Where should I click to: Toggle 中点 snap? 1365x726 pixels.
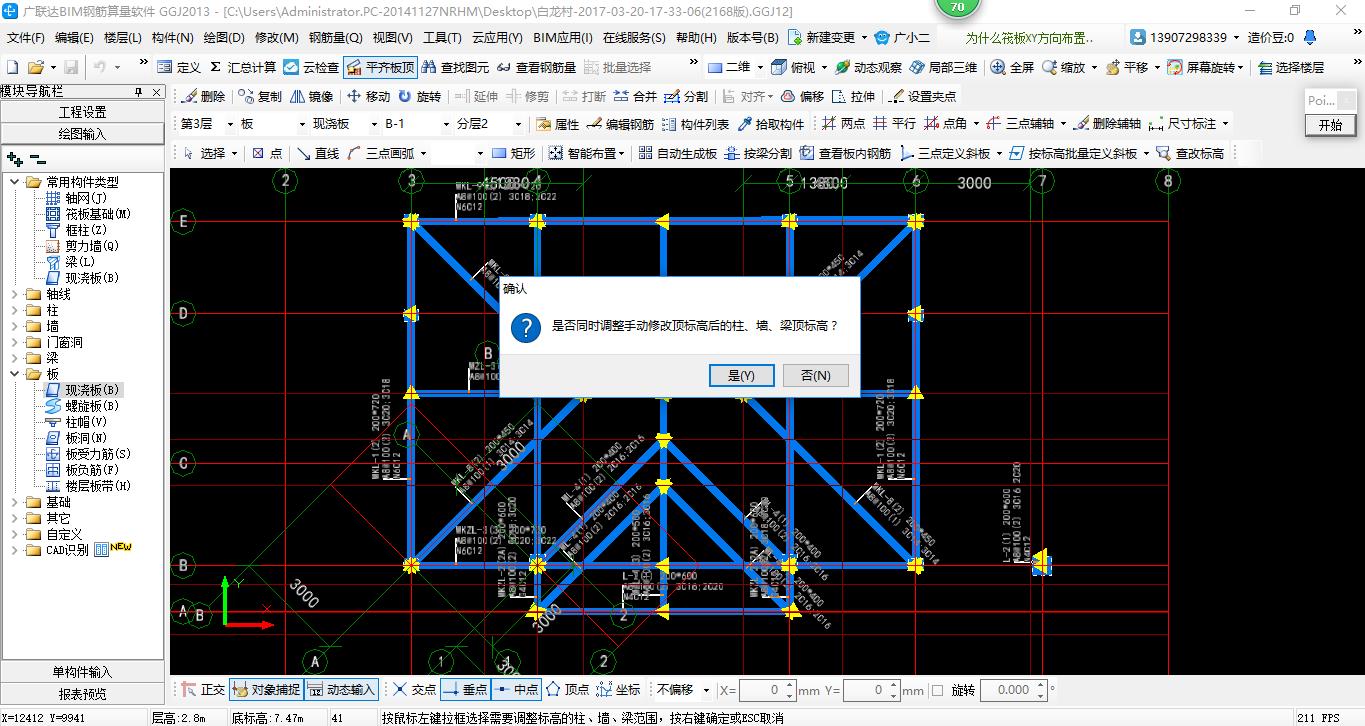click(516, 690)
